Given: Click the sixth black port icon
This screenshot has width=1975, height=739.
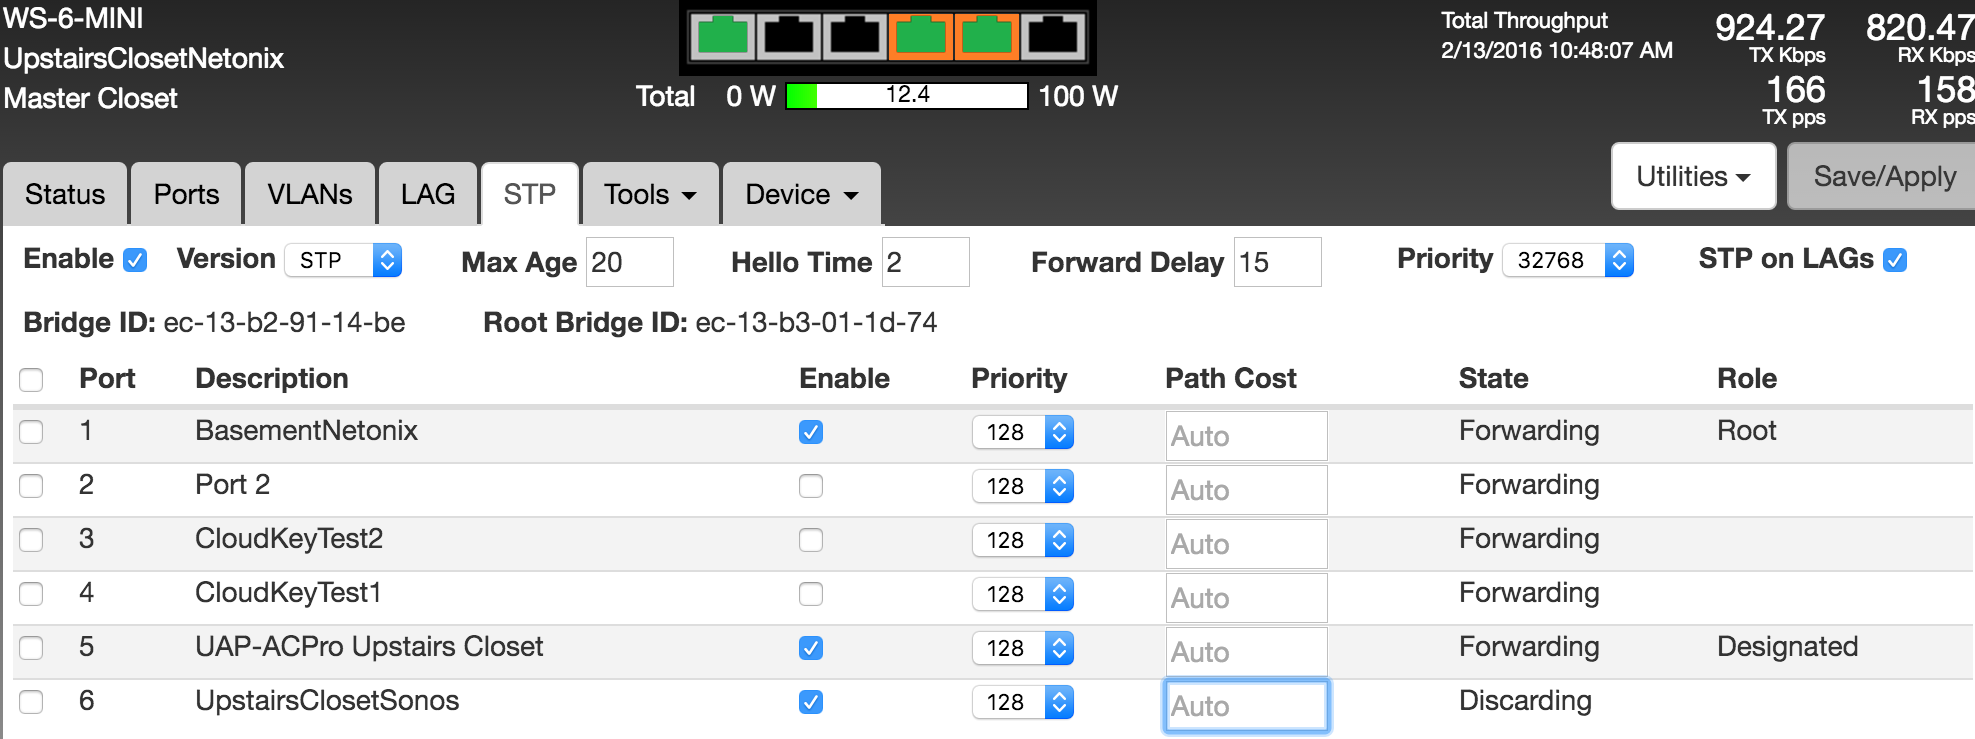Looking at the screenshot, I should pos(1052,37).
